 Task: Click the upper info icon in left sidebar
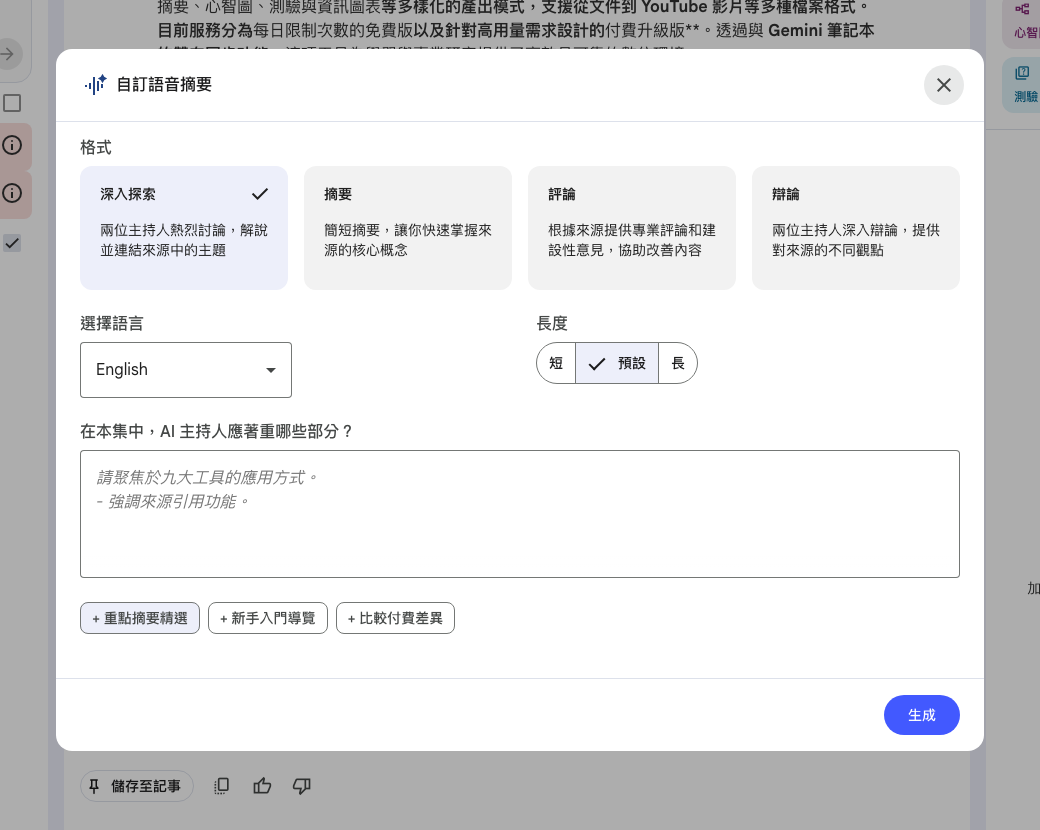click(x=12, y=145)
